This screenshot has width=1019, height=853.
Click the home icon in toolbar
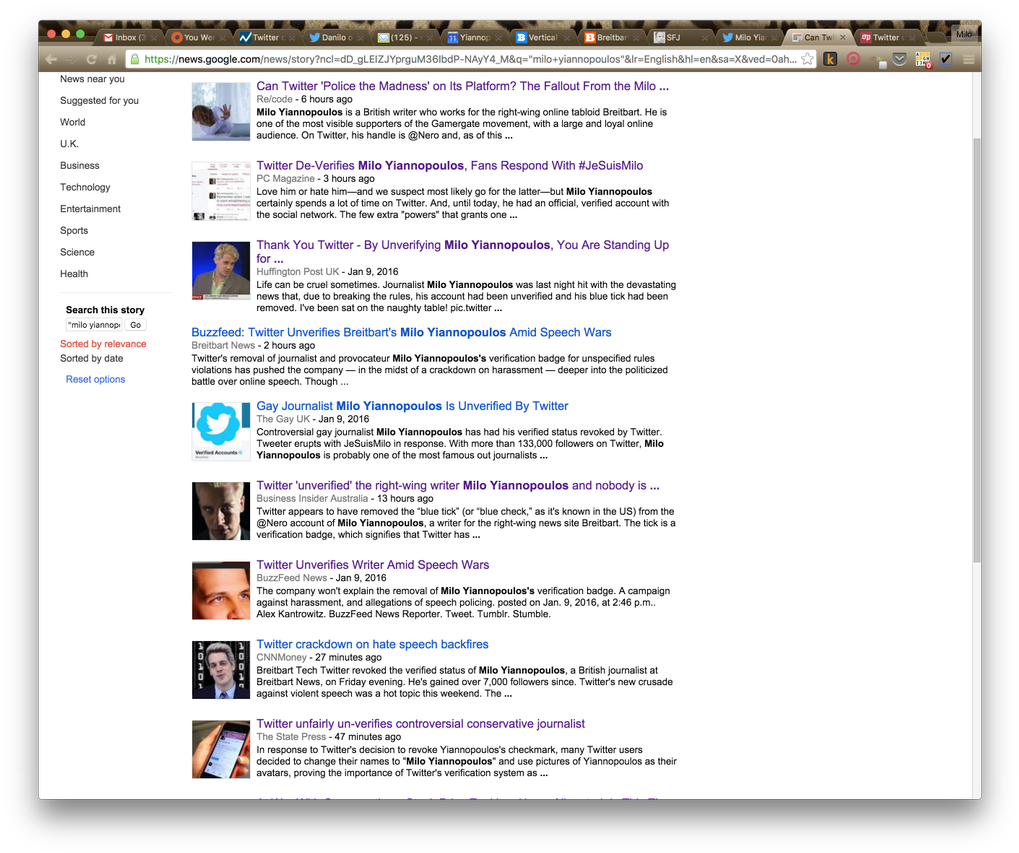[x=112, y=60]
